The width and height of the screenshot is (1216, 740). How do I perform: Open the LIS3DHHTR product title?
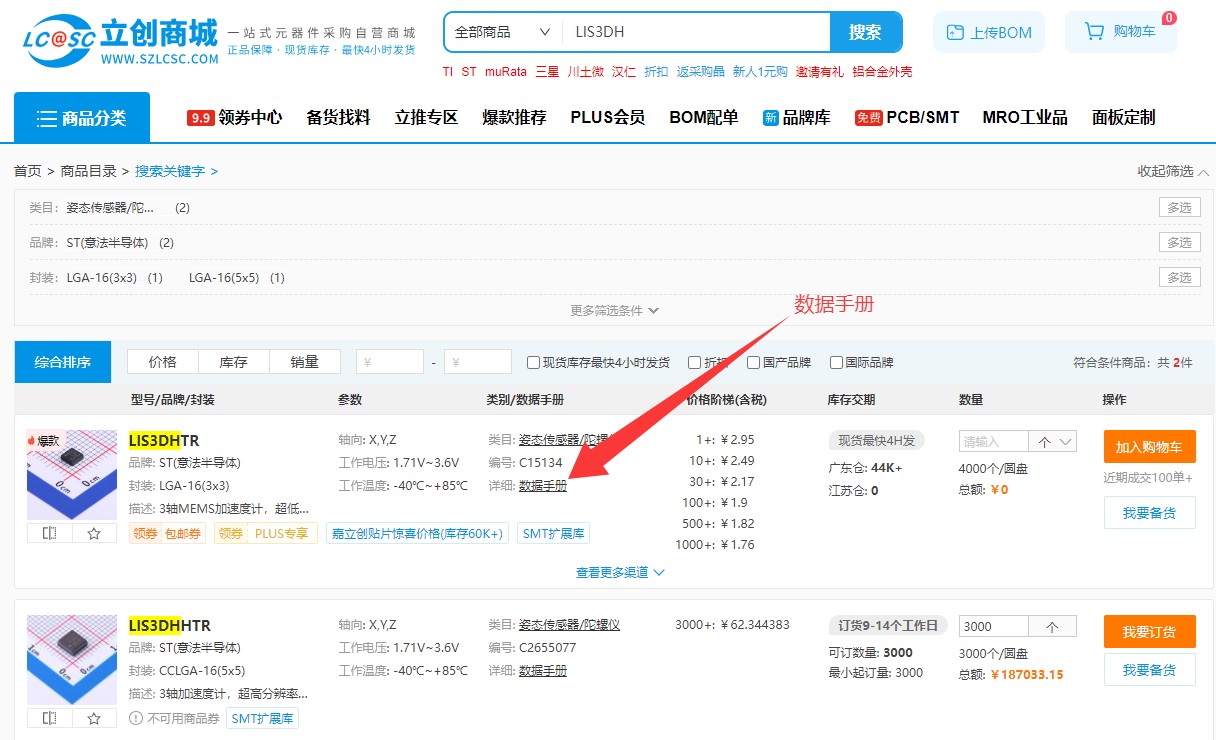[x=170, y=625]
